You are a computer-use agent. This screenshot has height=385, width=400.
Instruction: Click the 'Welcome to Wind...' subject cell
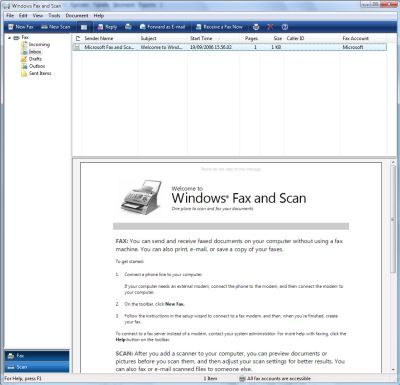click(161, 47)
